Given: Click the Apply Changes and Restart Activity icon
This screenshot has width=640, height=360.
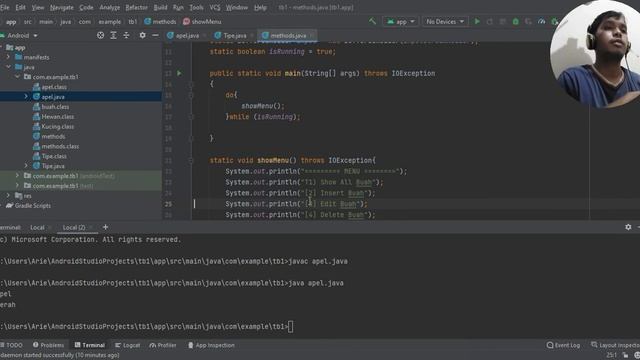Looking at the screenshot, I should tap(490, 21).
